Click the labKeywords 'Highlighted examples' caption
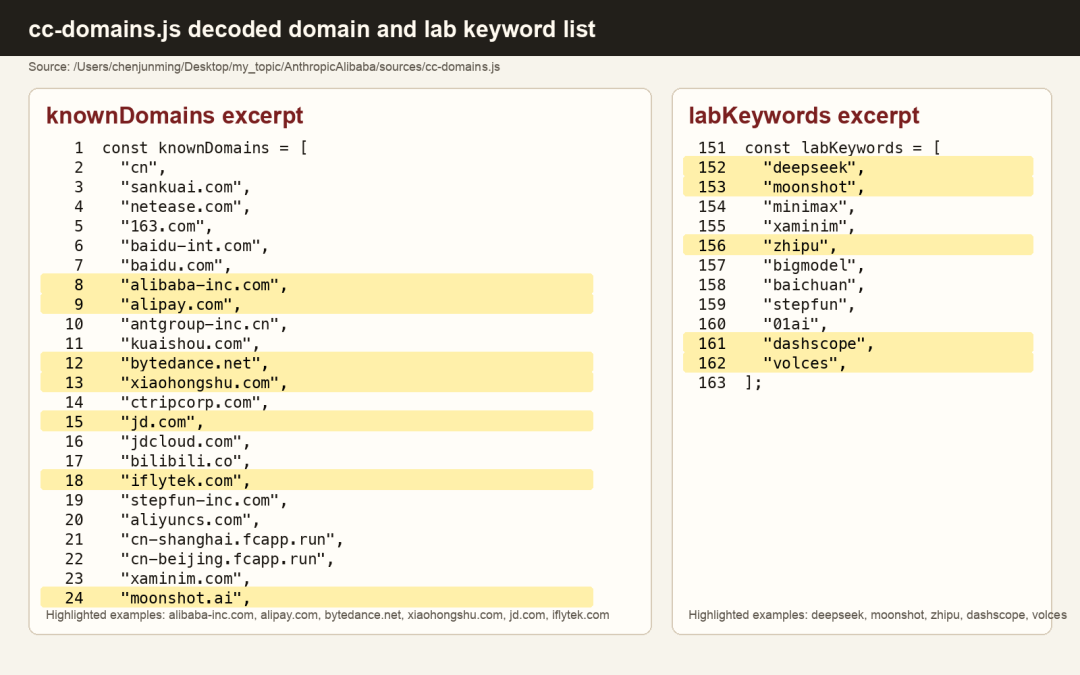The height and width of the screenshot is (675, 1080). point(877,615)
